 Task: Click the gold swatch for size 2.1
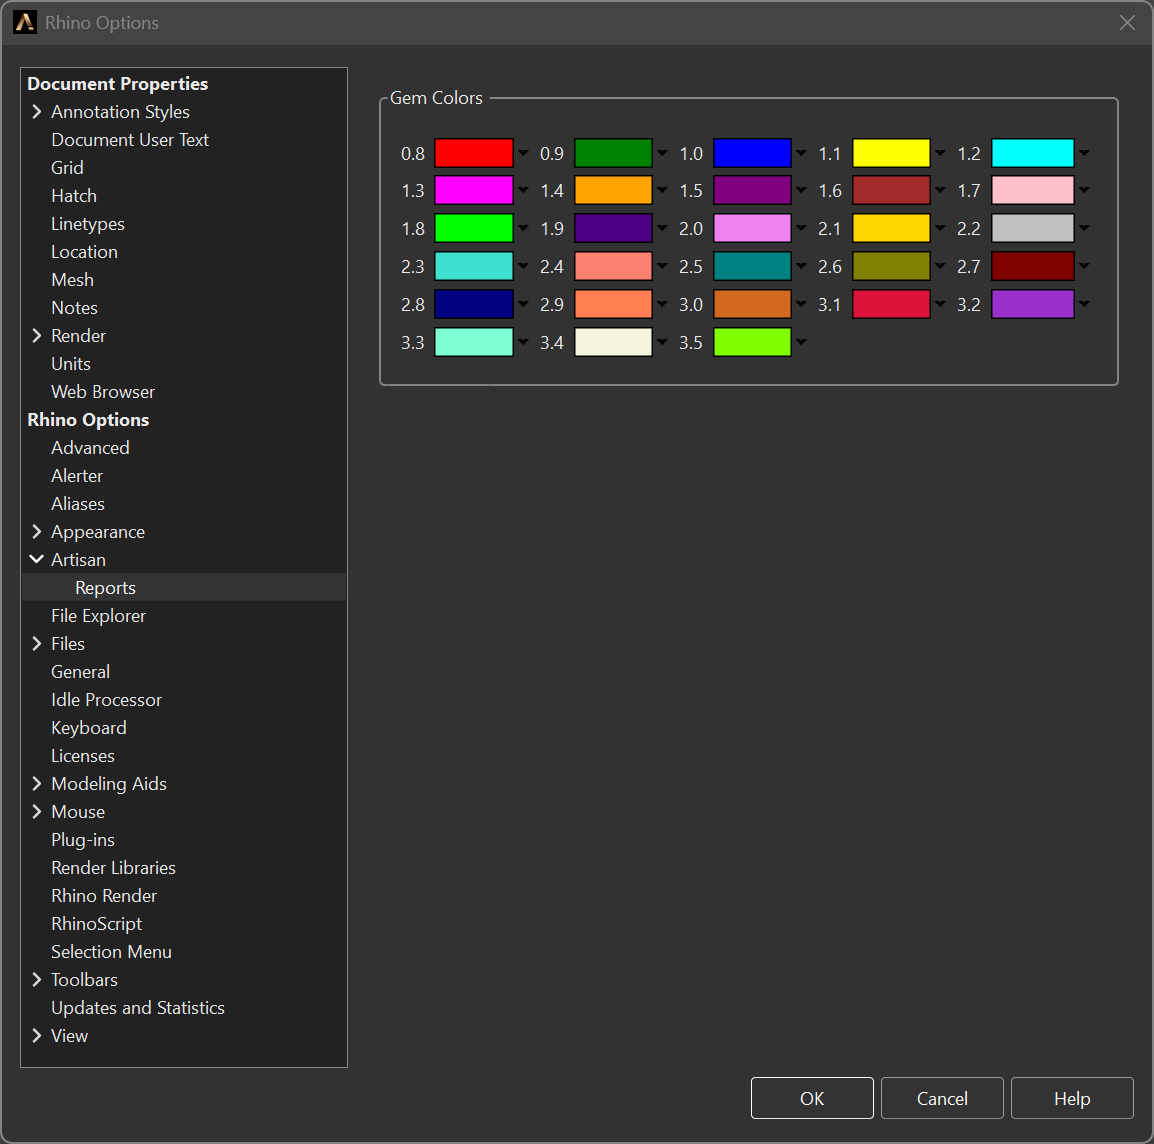891,228
